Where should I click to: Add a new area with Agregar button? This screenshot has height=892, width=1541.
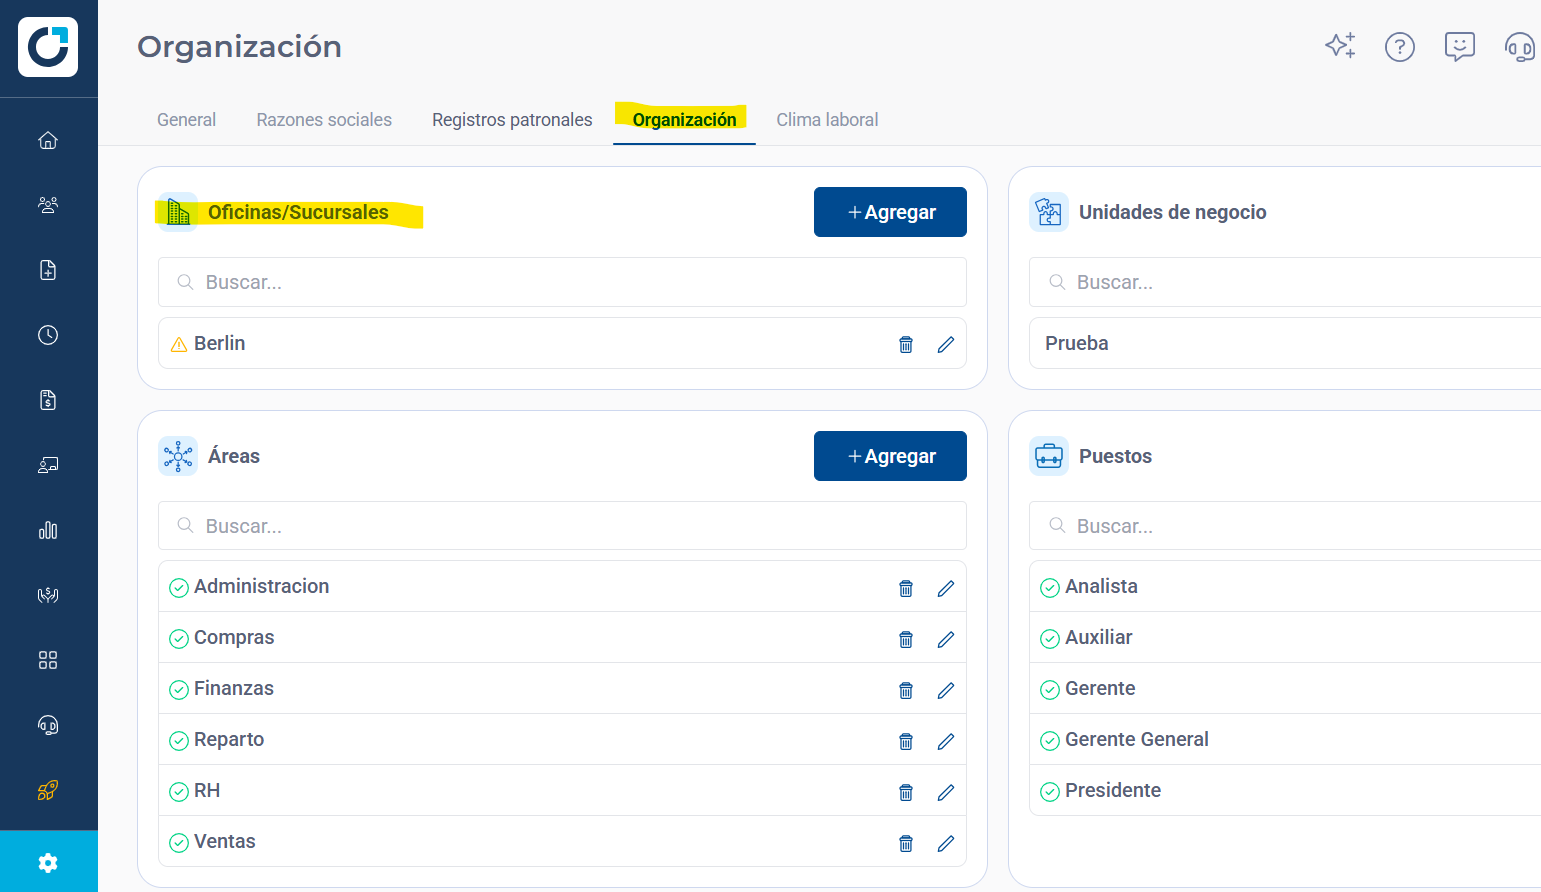coord(890,456)
